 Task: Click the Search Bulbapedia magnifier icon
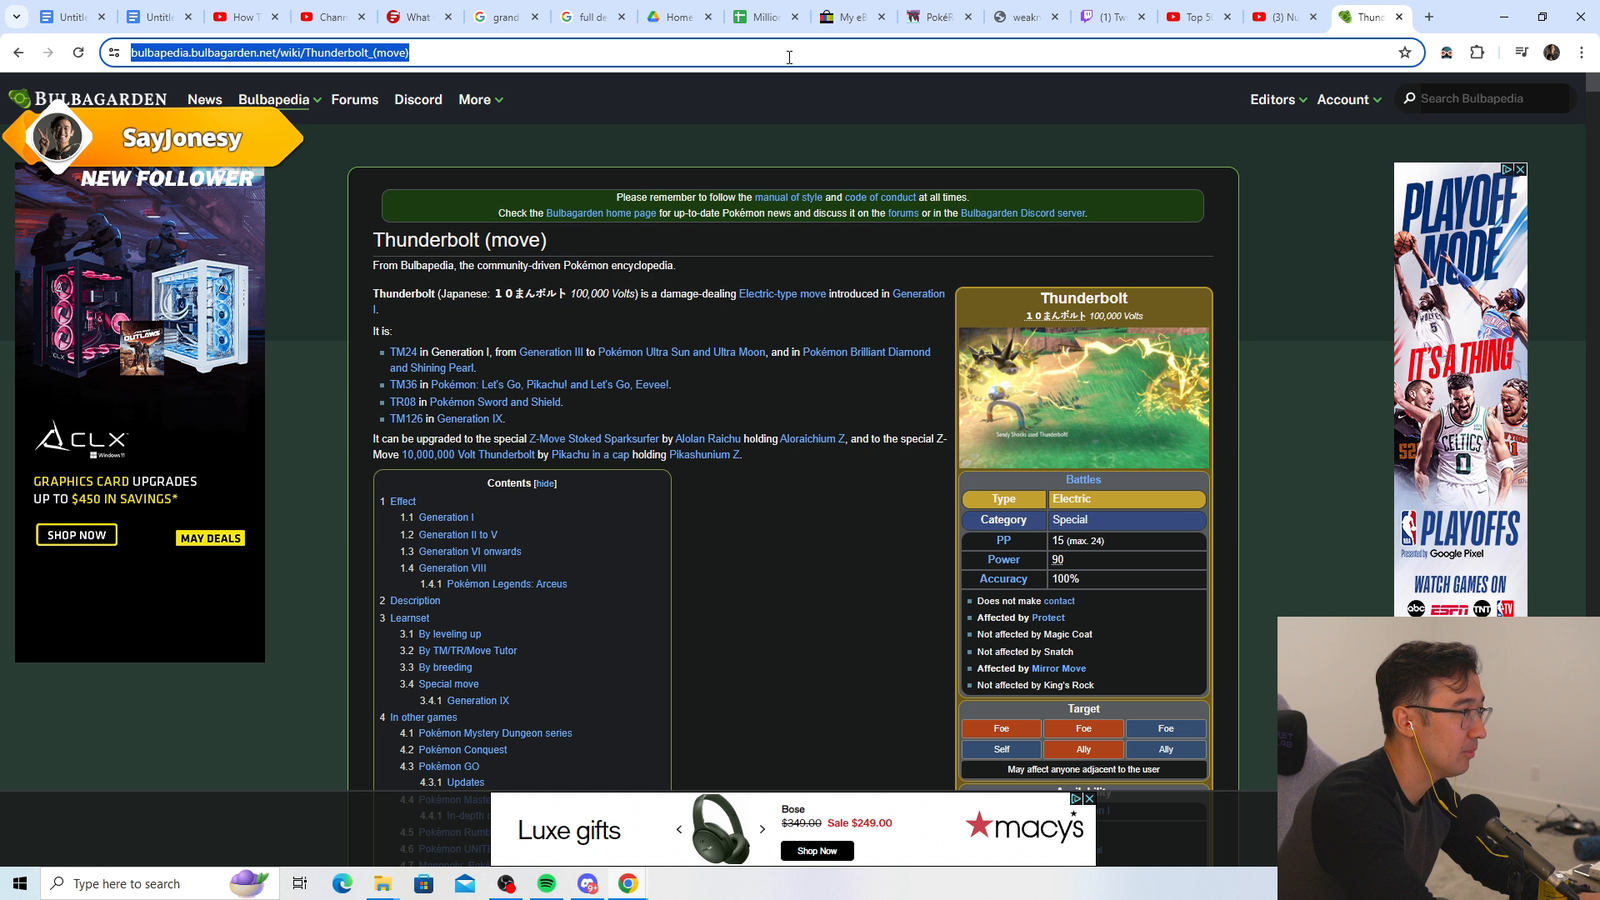(1410, 98)
